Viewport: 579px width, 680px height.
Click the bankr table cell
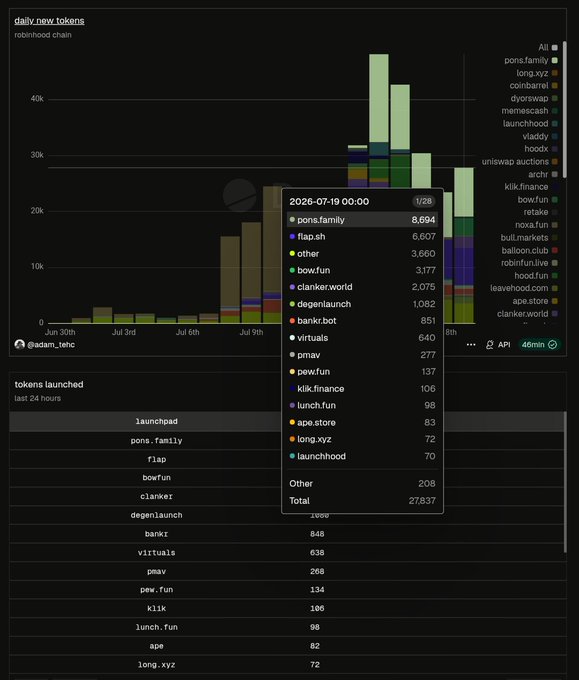tap(157, 534)
